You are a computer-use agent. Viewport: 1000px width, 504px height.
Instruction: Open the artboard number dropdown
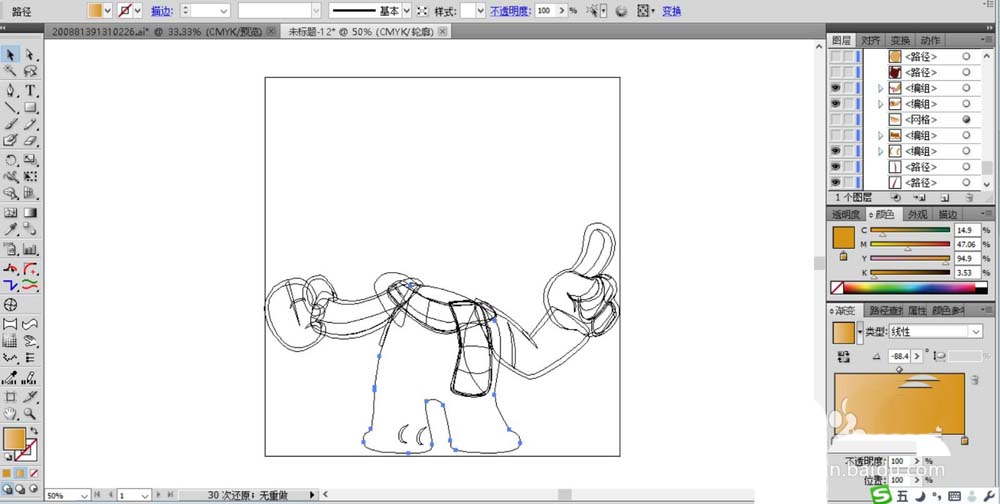[145, 496]
